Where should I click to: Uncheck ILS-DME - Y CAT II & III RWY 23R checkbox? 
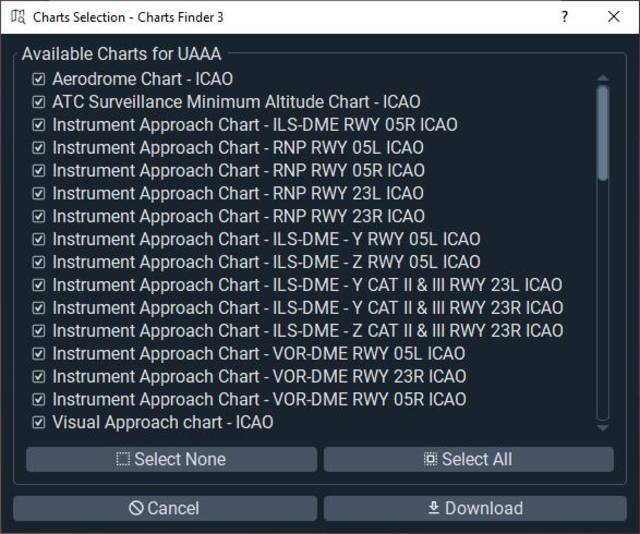(39, 307)
